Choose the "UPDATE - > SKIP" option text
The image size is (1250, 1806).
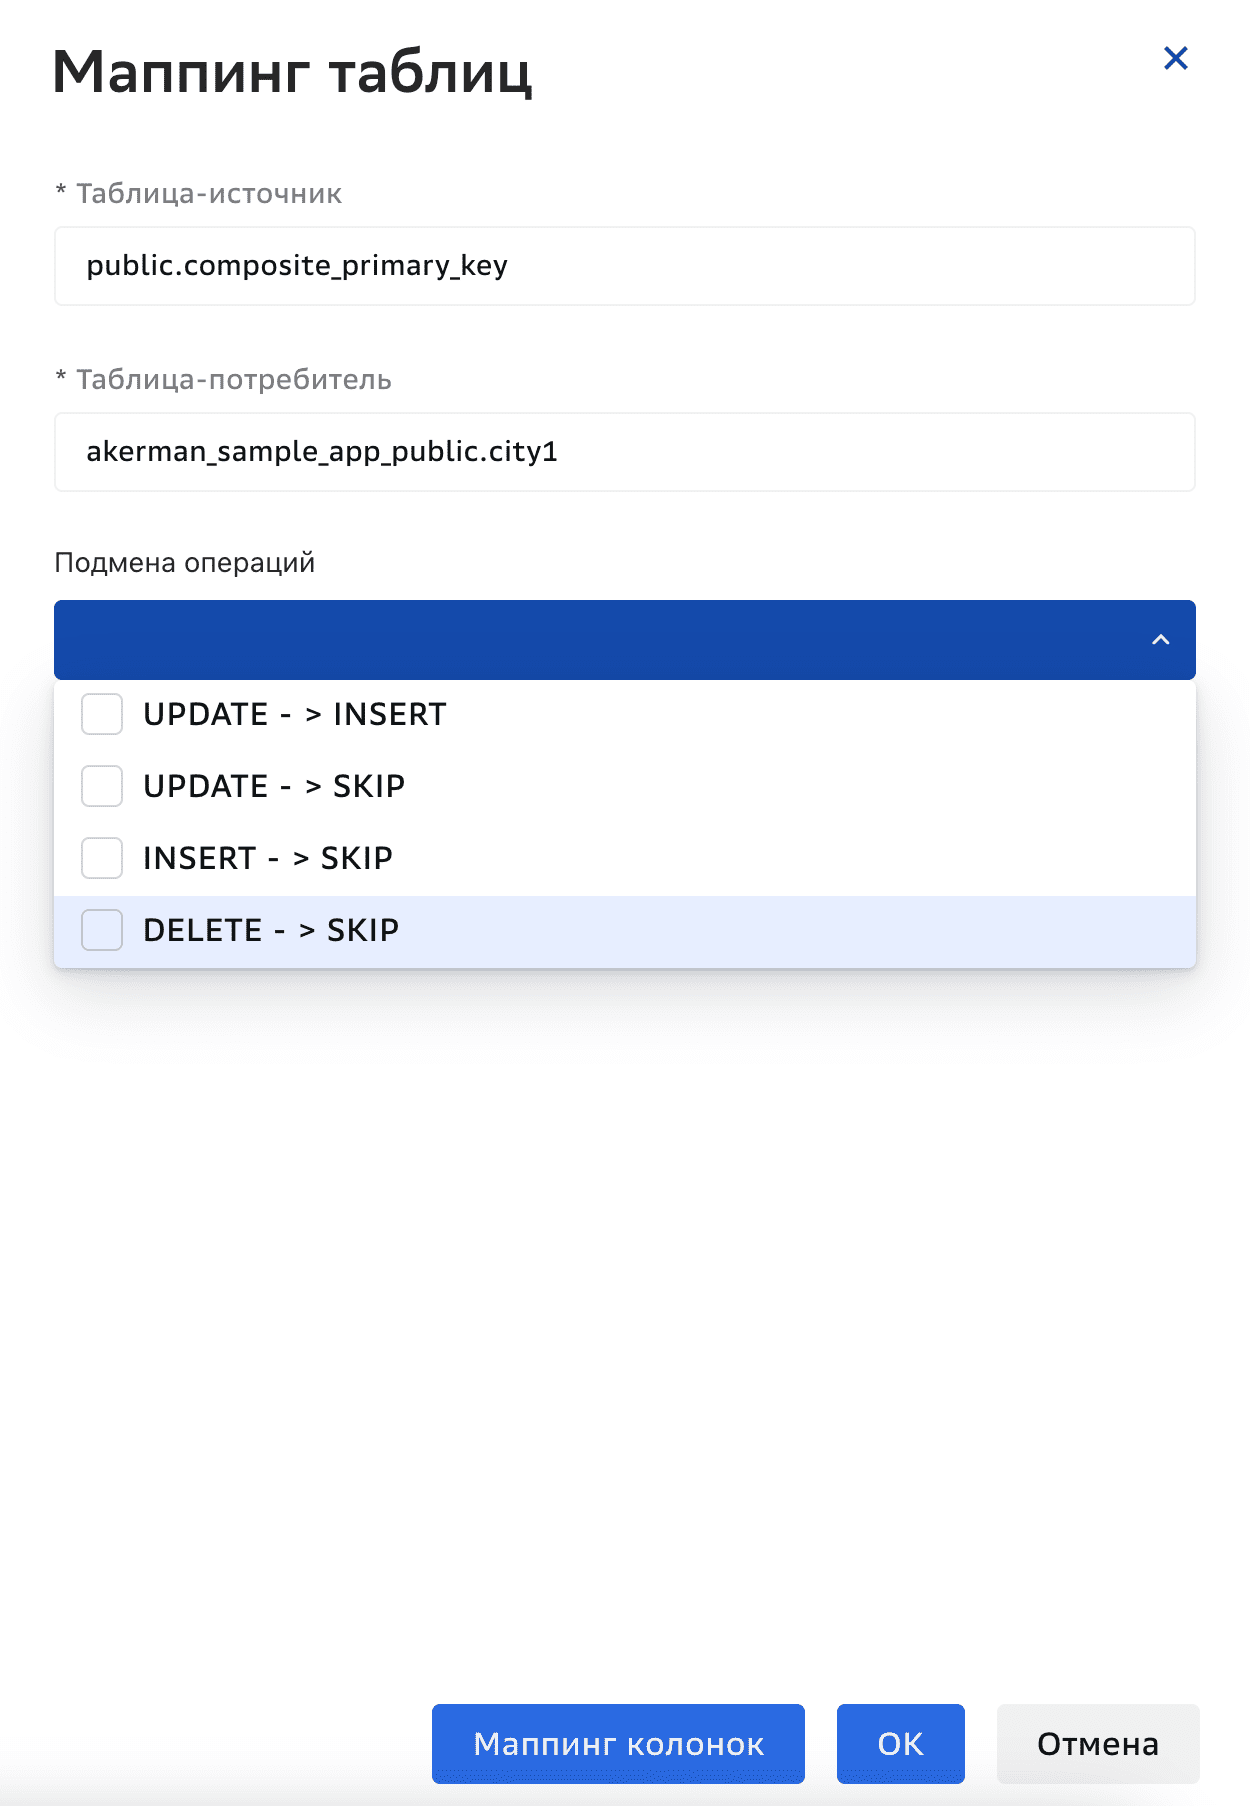coord(274,786)
